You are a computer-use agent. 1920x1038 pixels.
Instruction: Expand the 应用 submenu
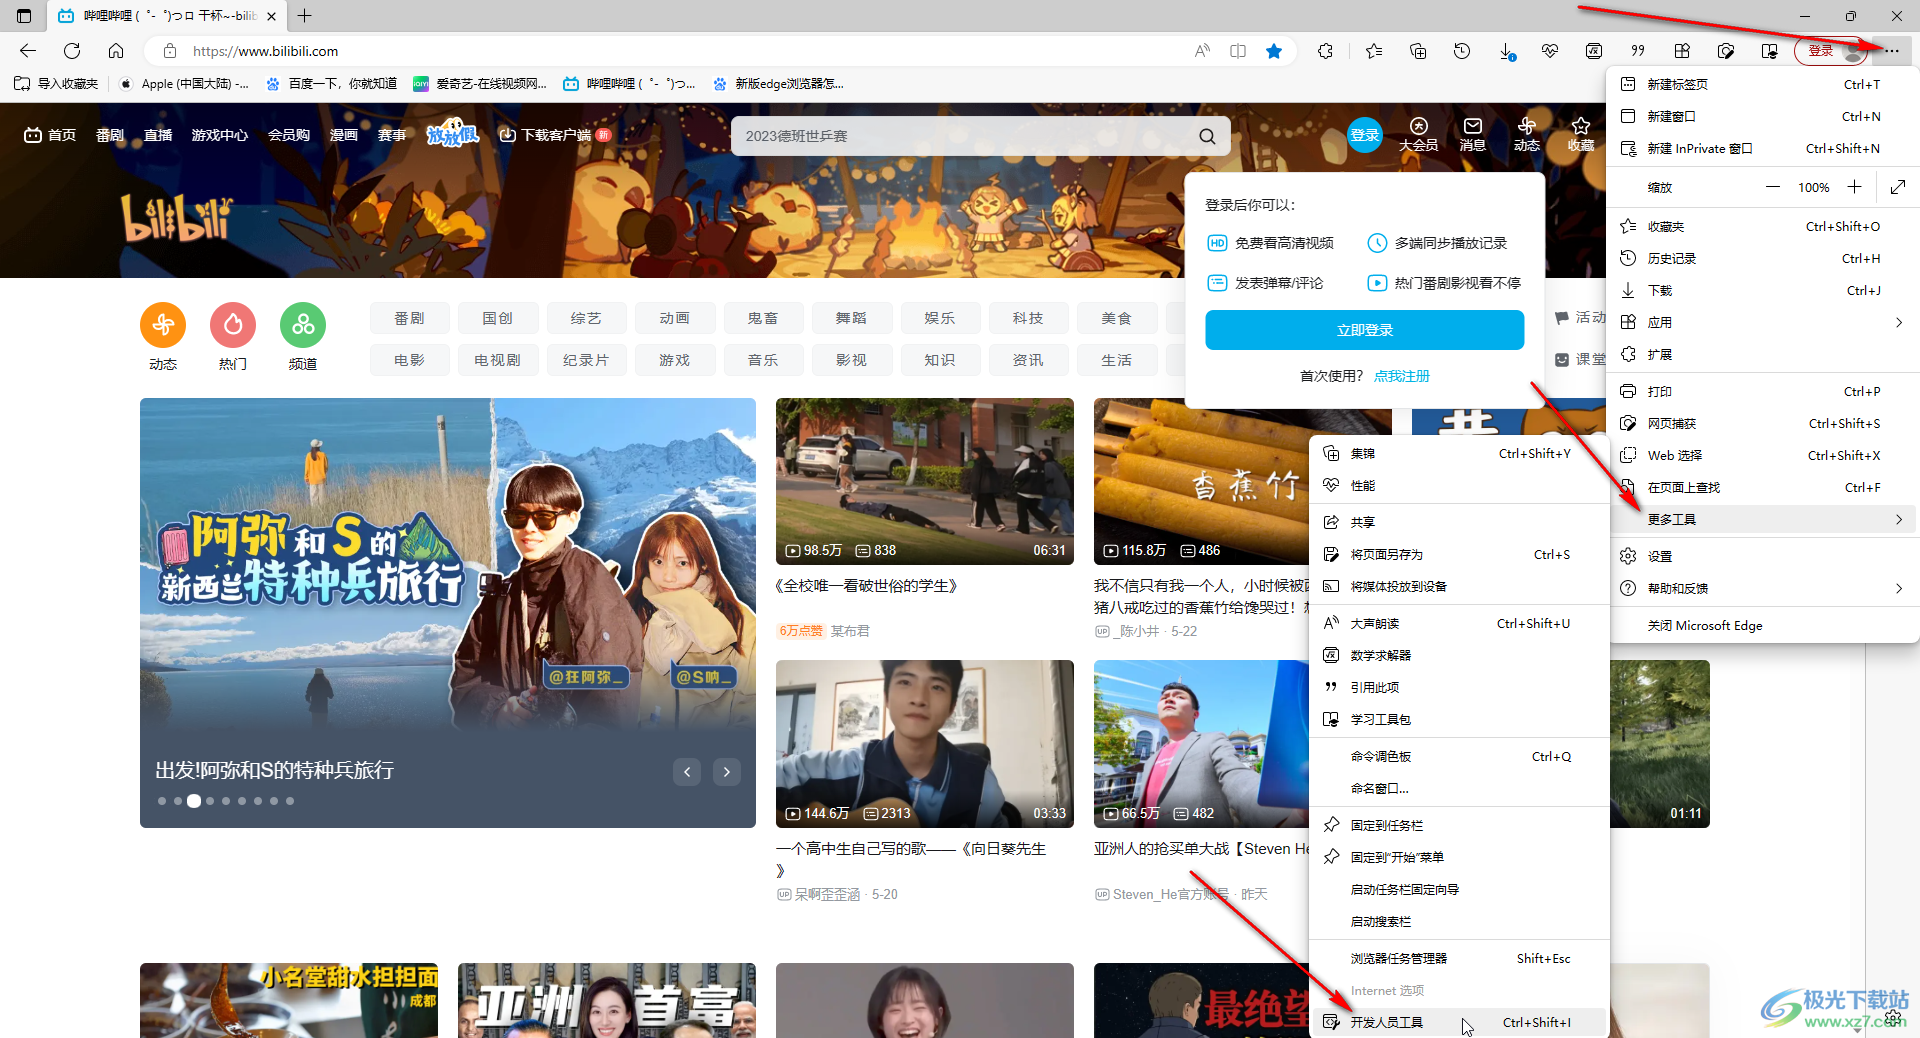click(1764, 322)
